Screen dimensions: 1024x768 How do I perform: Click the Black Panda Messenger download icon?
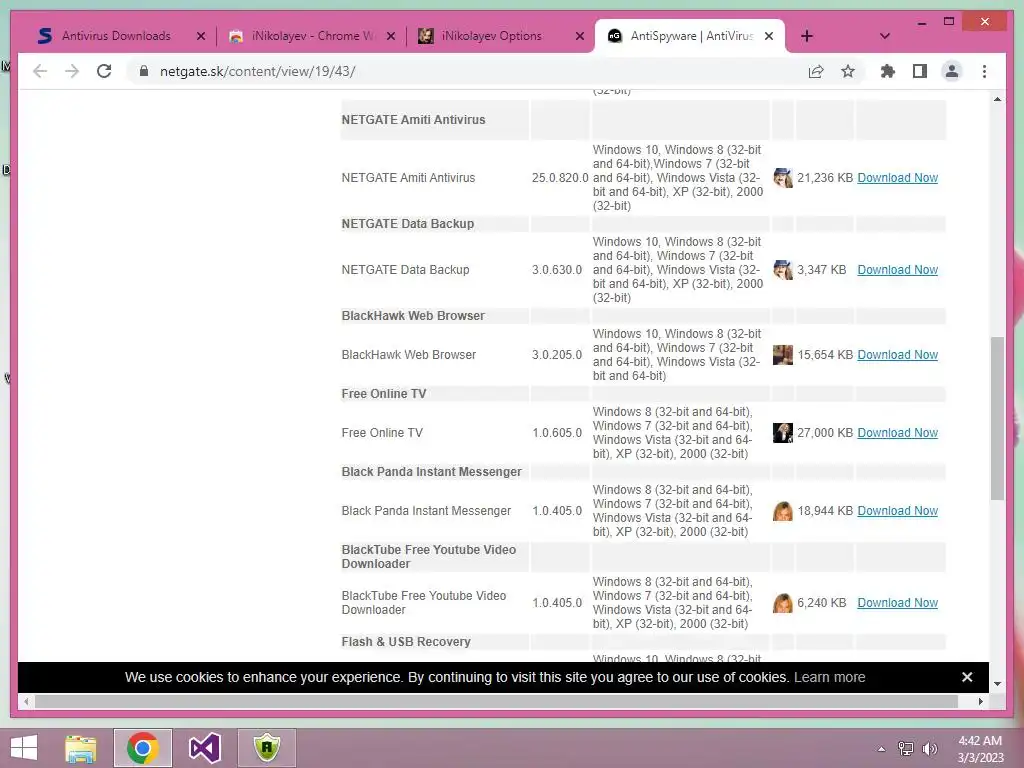(x=782, y=511)
